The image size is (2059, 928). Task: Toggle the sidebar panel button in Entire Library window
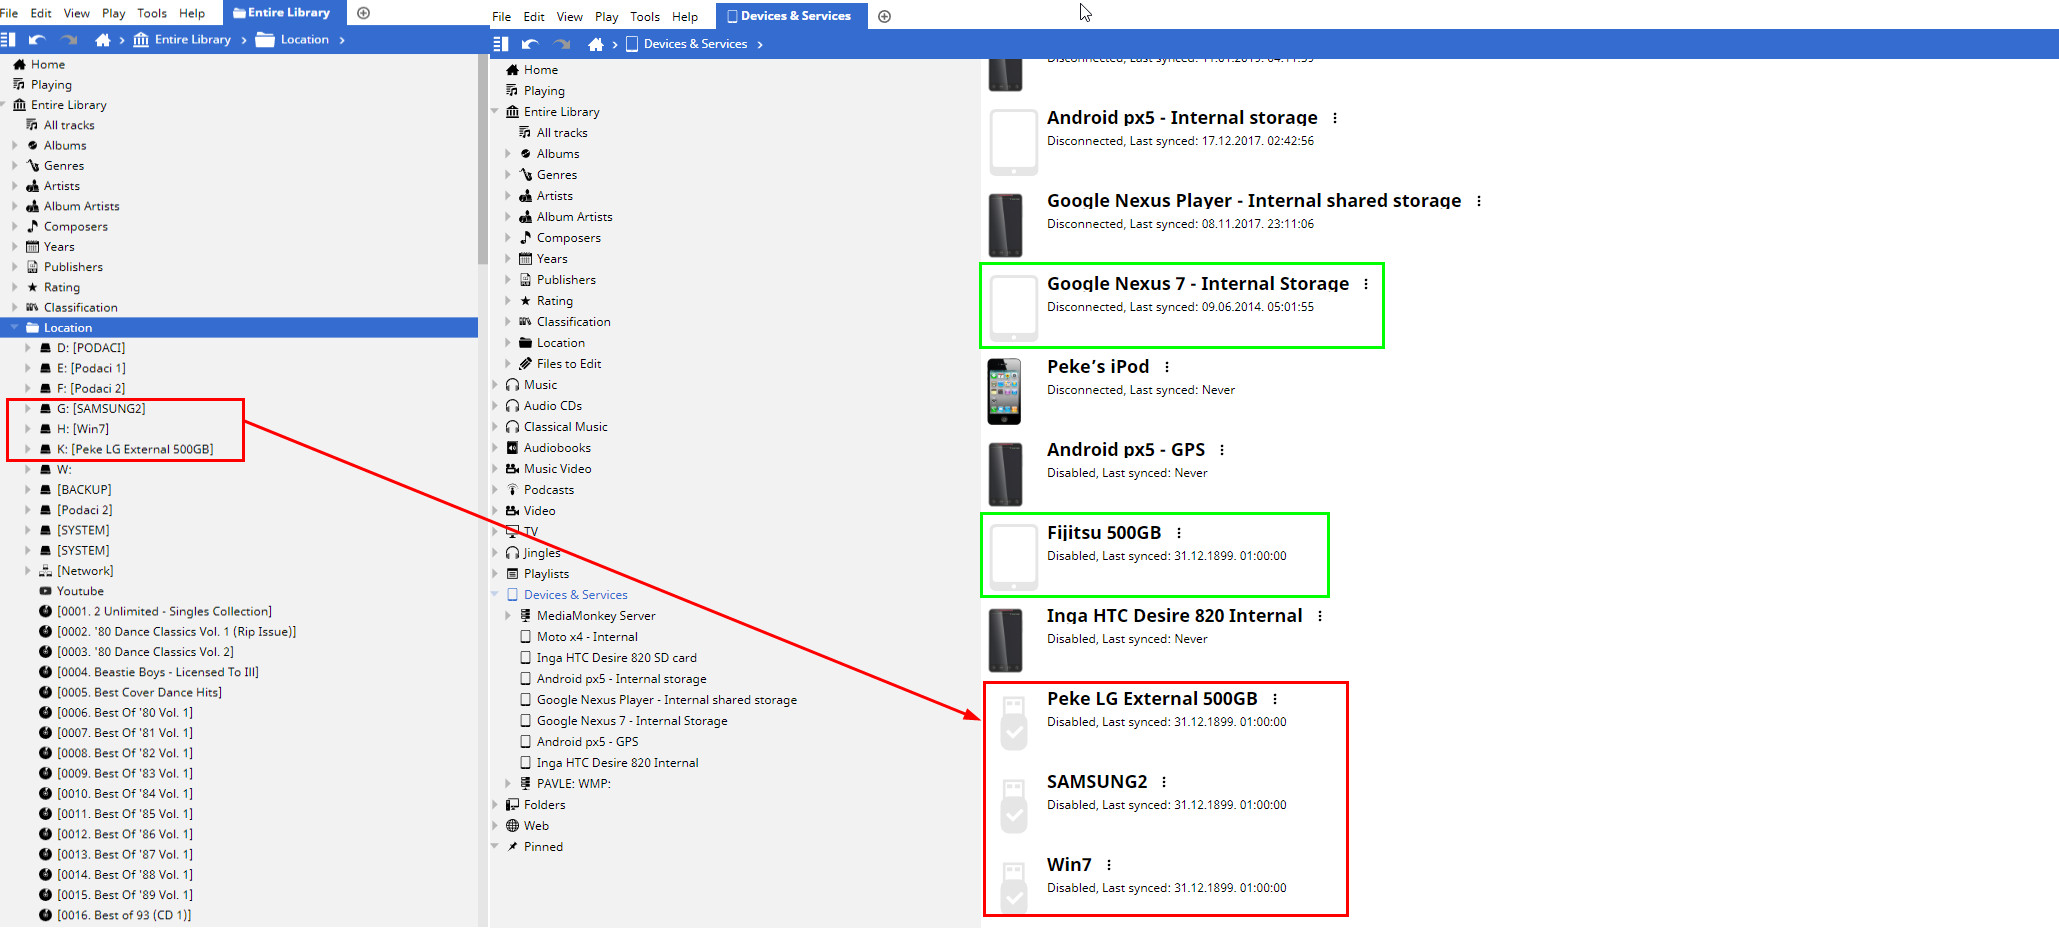pyautogui.click(x=8, y=40)
